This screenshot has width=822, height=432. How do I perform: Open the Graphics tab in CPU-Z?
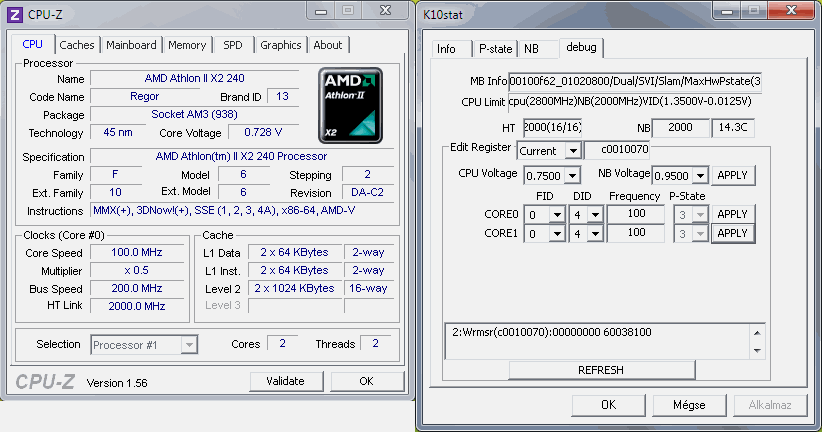click(x=280, y=45)
